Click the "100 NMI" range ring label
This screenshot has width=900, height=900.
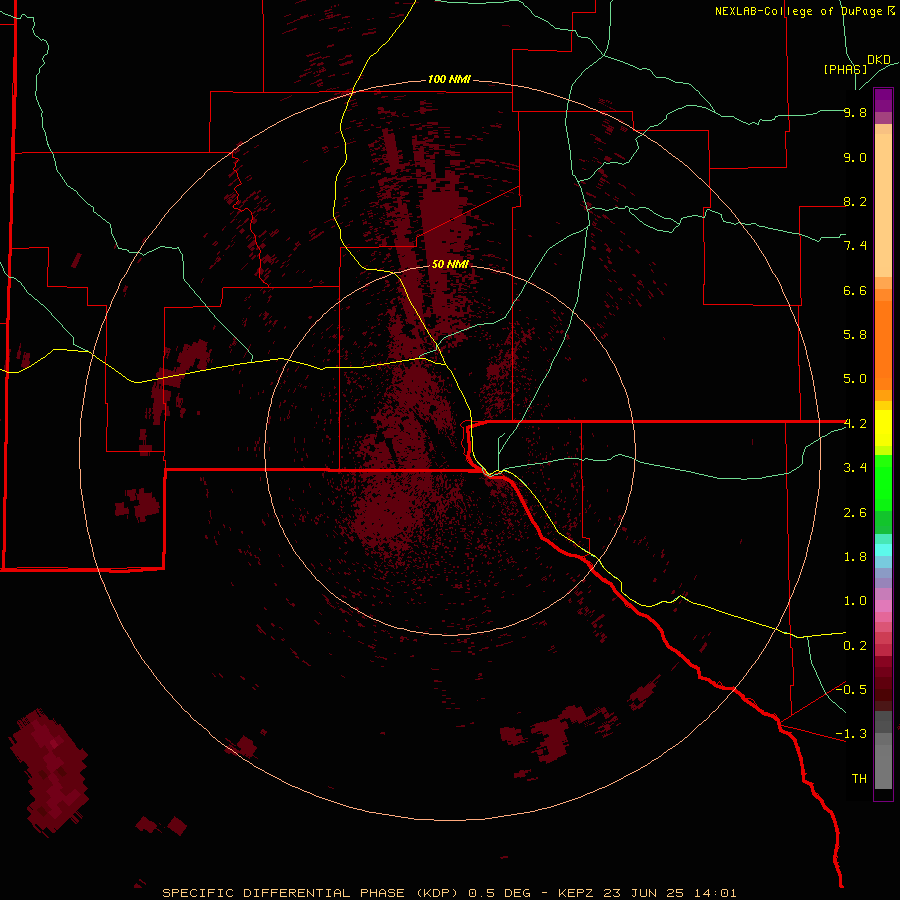point(449,79)
